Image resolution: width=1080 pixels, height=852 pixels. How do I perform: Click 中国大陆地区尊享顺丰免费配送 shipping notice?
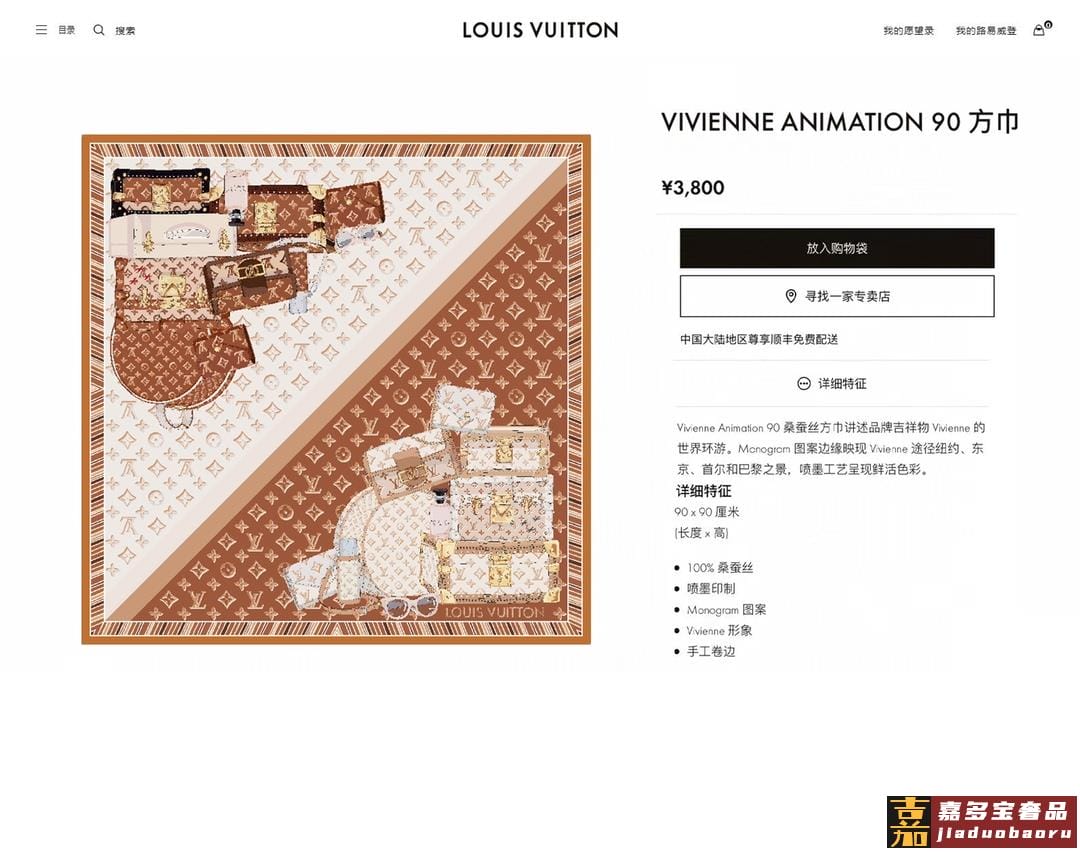pyautogui.click(x=759, y=339)
